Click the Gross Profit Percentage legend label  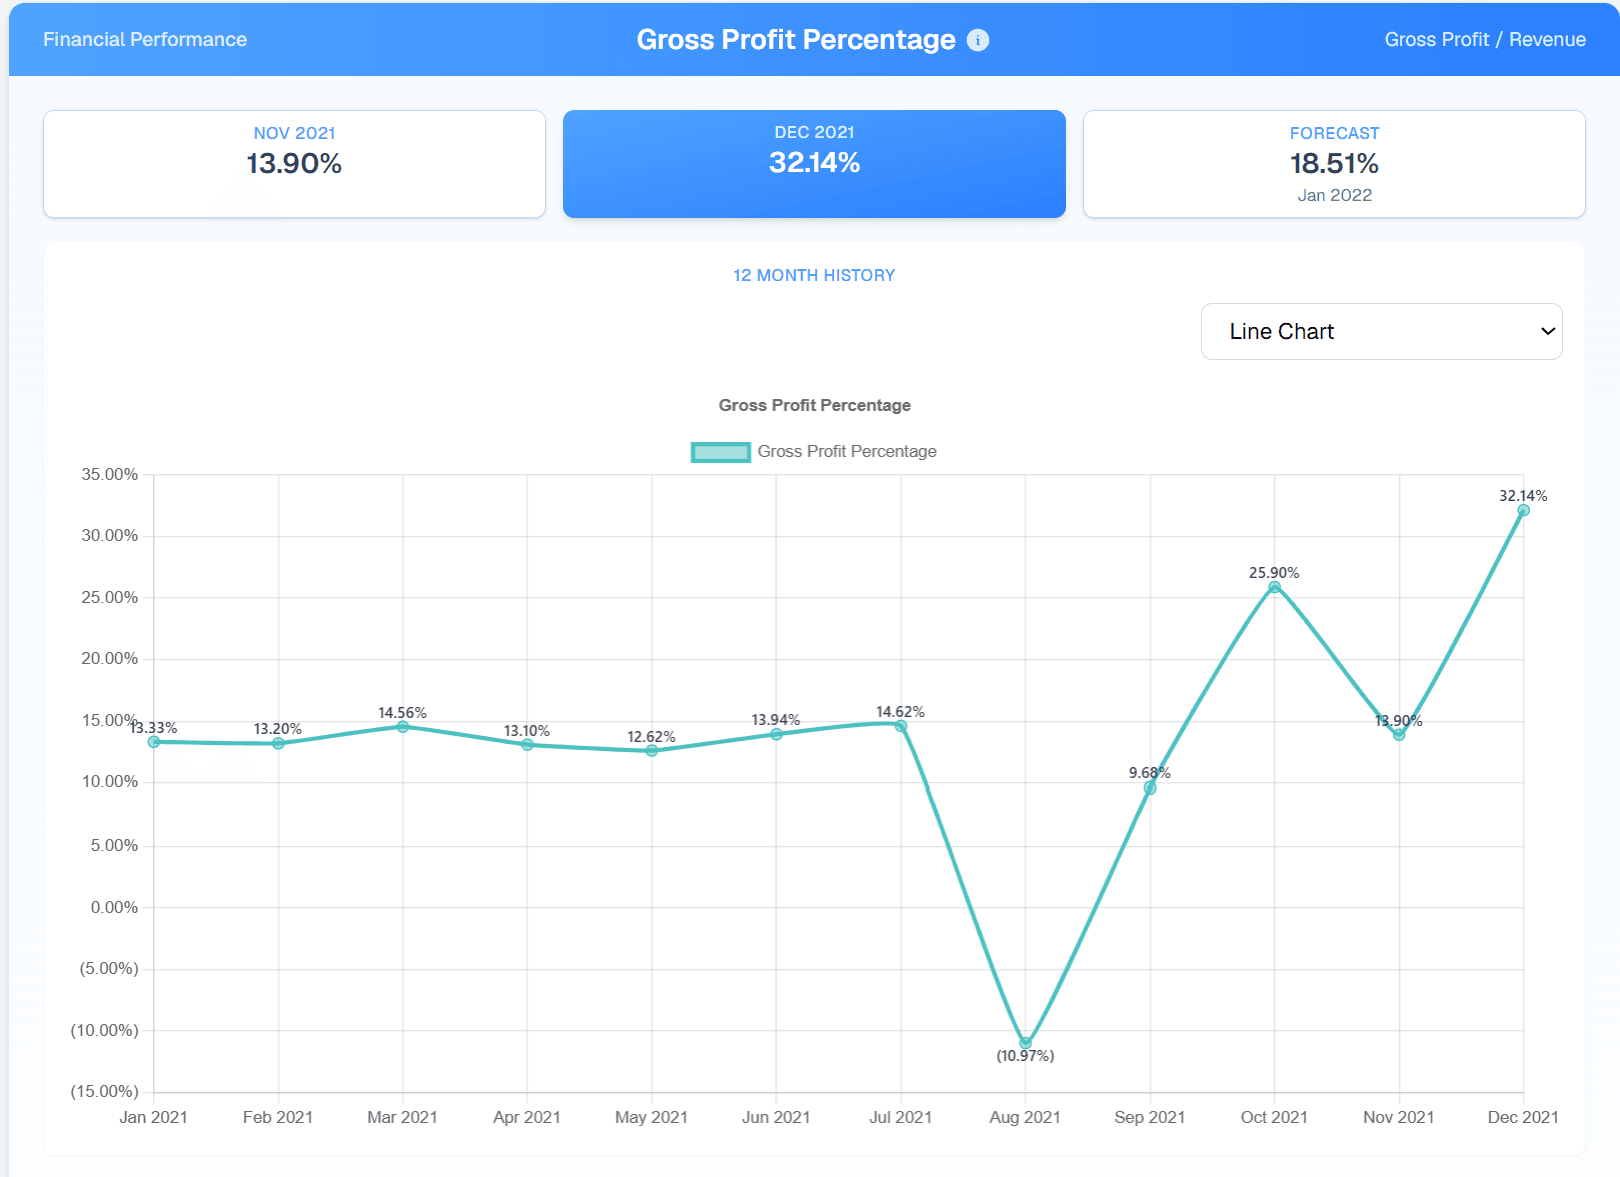pos(847,452)
